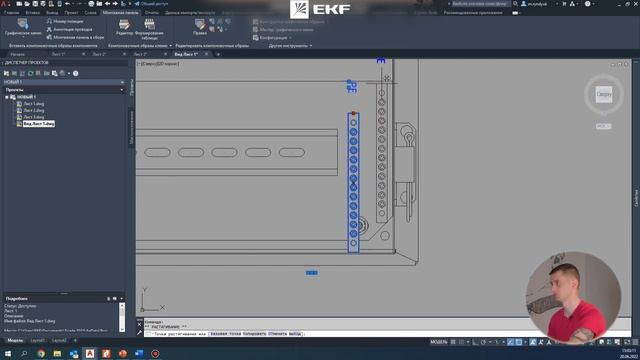The width and height of the screenshot is (640, 360).
Task: Switch to the Схема ribbon tab
Action: pyautogui.click(x=90, y=13)
